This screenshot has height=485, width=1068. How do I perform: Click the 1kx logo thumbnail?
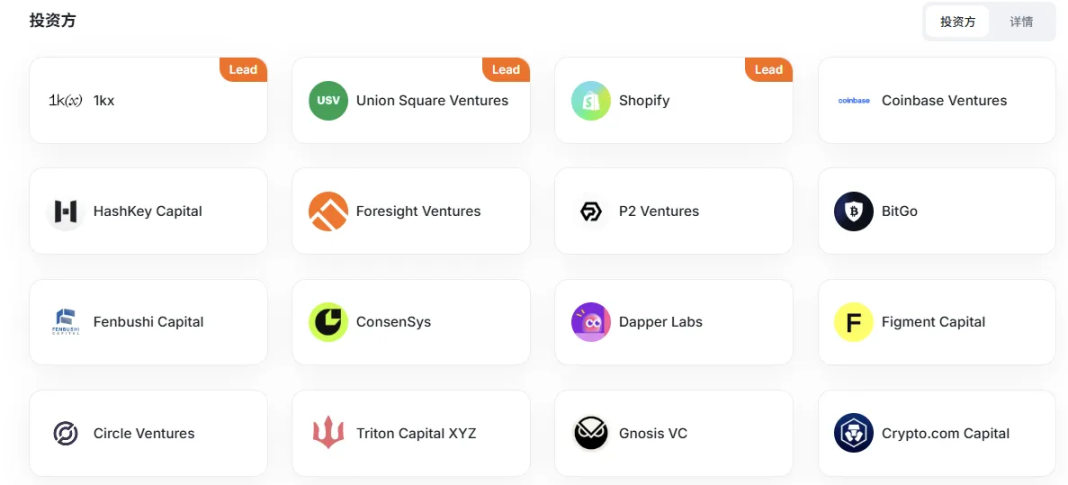pyautogui.click(x=66, y=101)
